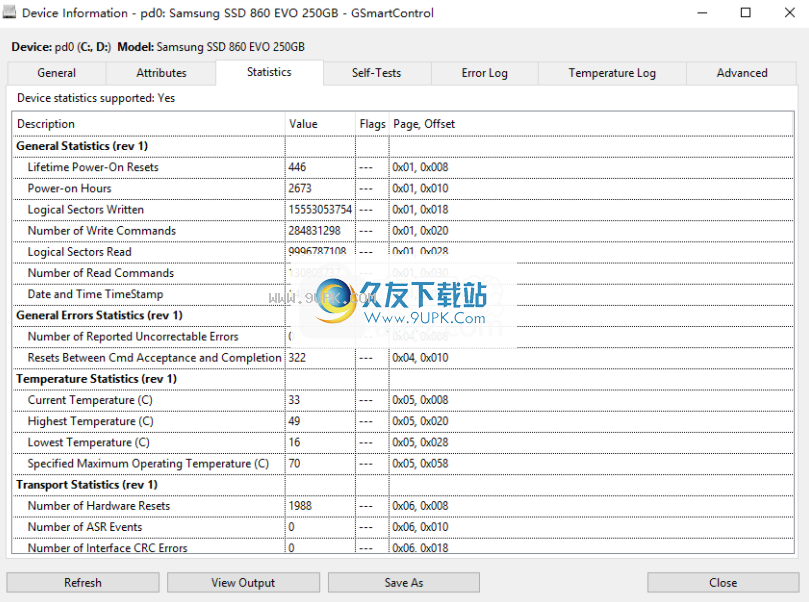Select the General Statistics (rev 1) row
Screen dimensions: 809x602
click(403, 146)
